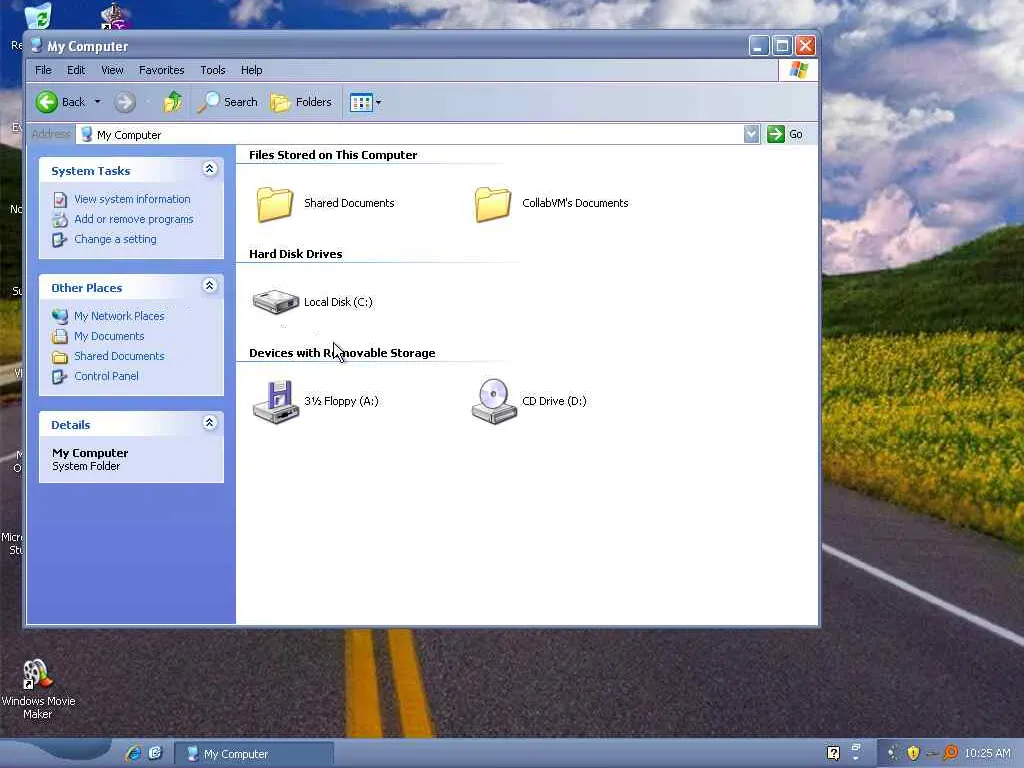Viewport: 1024px width, 768px height.
Task: Click the green Back arrow button
Action: click(x=47, y=102)
